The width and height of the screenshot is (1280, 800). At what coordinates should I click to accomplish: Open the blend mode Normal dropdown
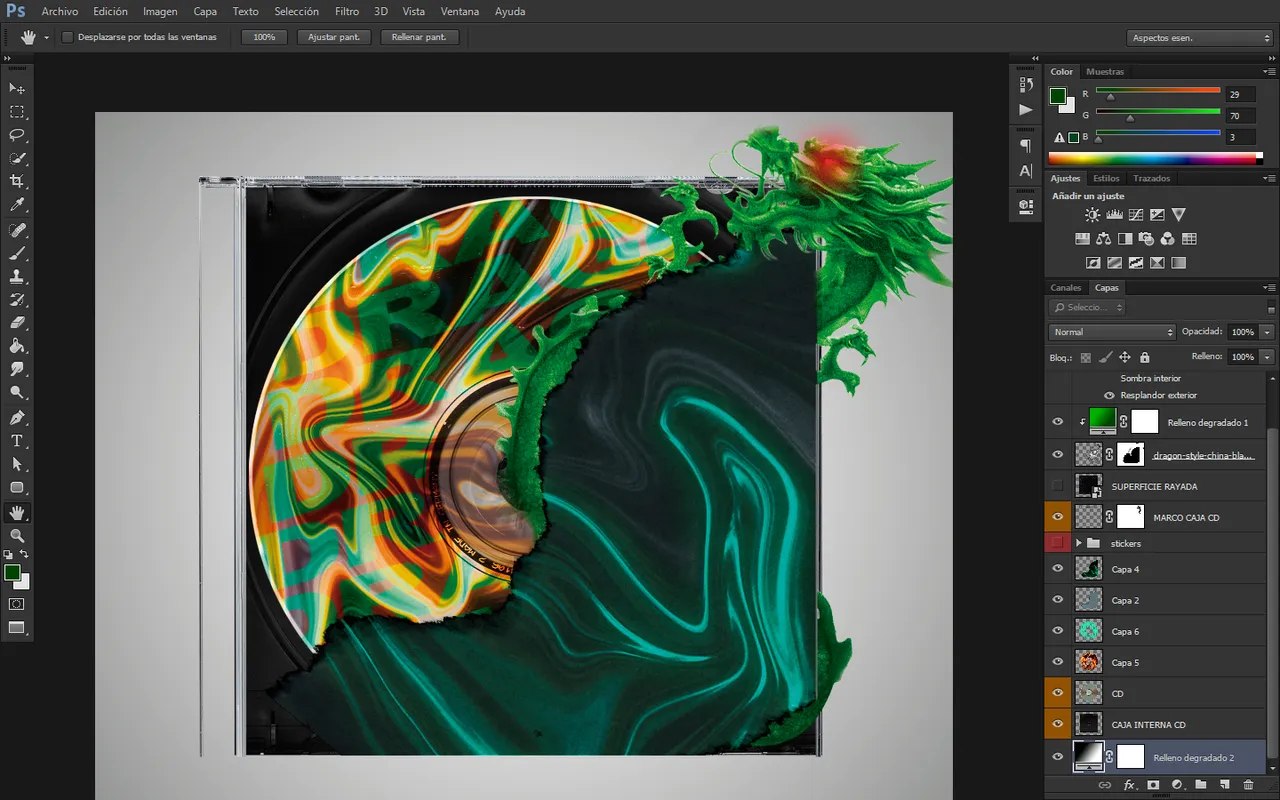(1113, 332)
